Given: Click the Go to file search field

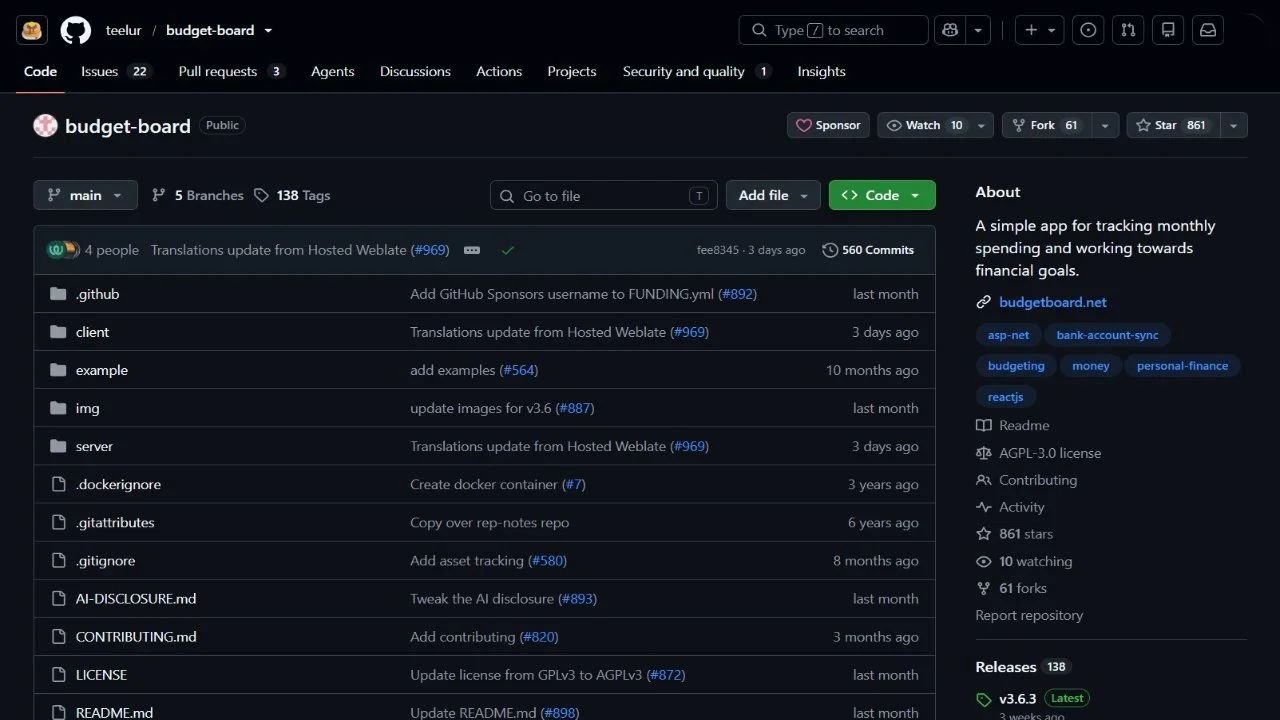Looking at the screenshot, I should [x=604, y=195].
